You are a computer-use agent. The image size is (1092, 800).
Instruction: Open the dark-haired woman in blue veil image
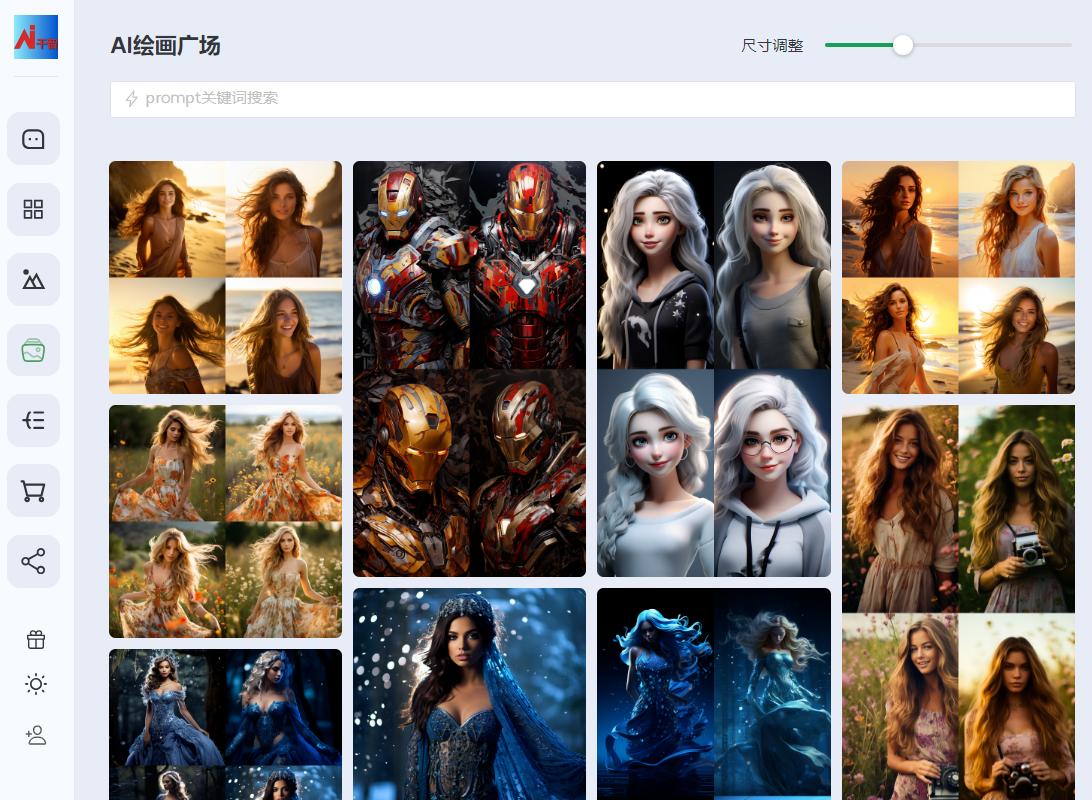click(x=469, y=694)
